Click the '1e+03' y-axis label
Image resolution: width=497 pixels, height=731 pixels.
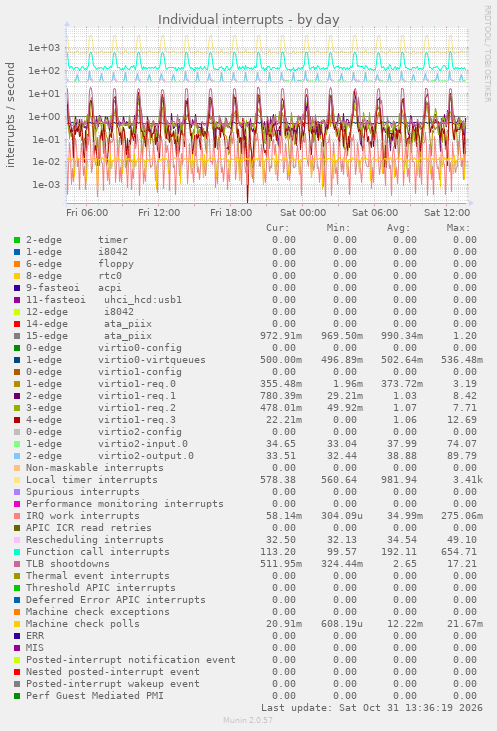click(x=44, y=48)
